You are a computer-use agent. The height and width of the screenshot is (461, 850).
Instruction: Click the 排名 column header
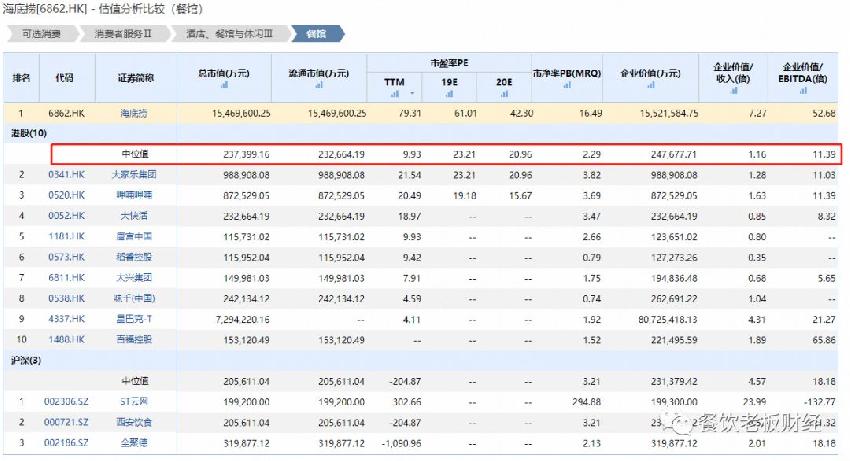pyautogui.click(x=21, y=78)
